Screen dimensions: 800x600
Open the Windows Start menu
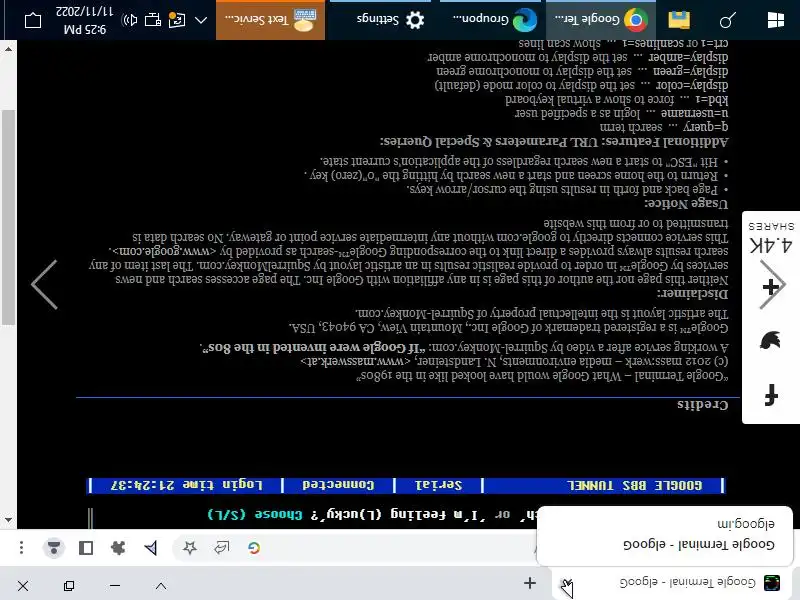776,20
